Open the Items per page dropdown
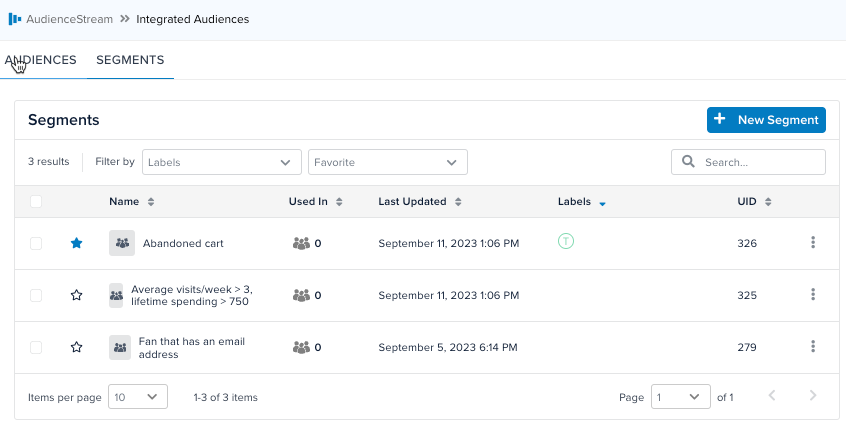 137,397
